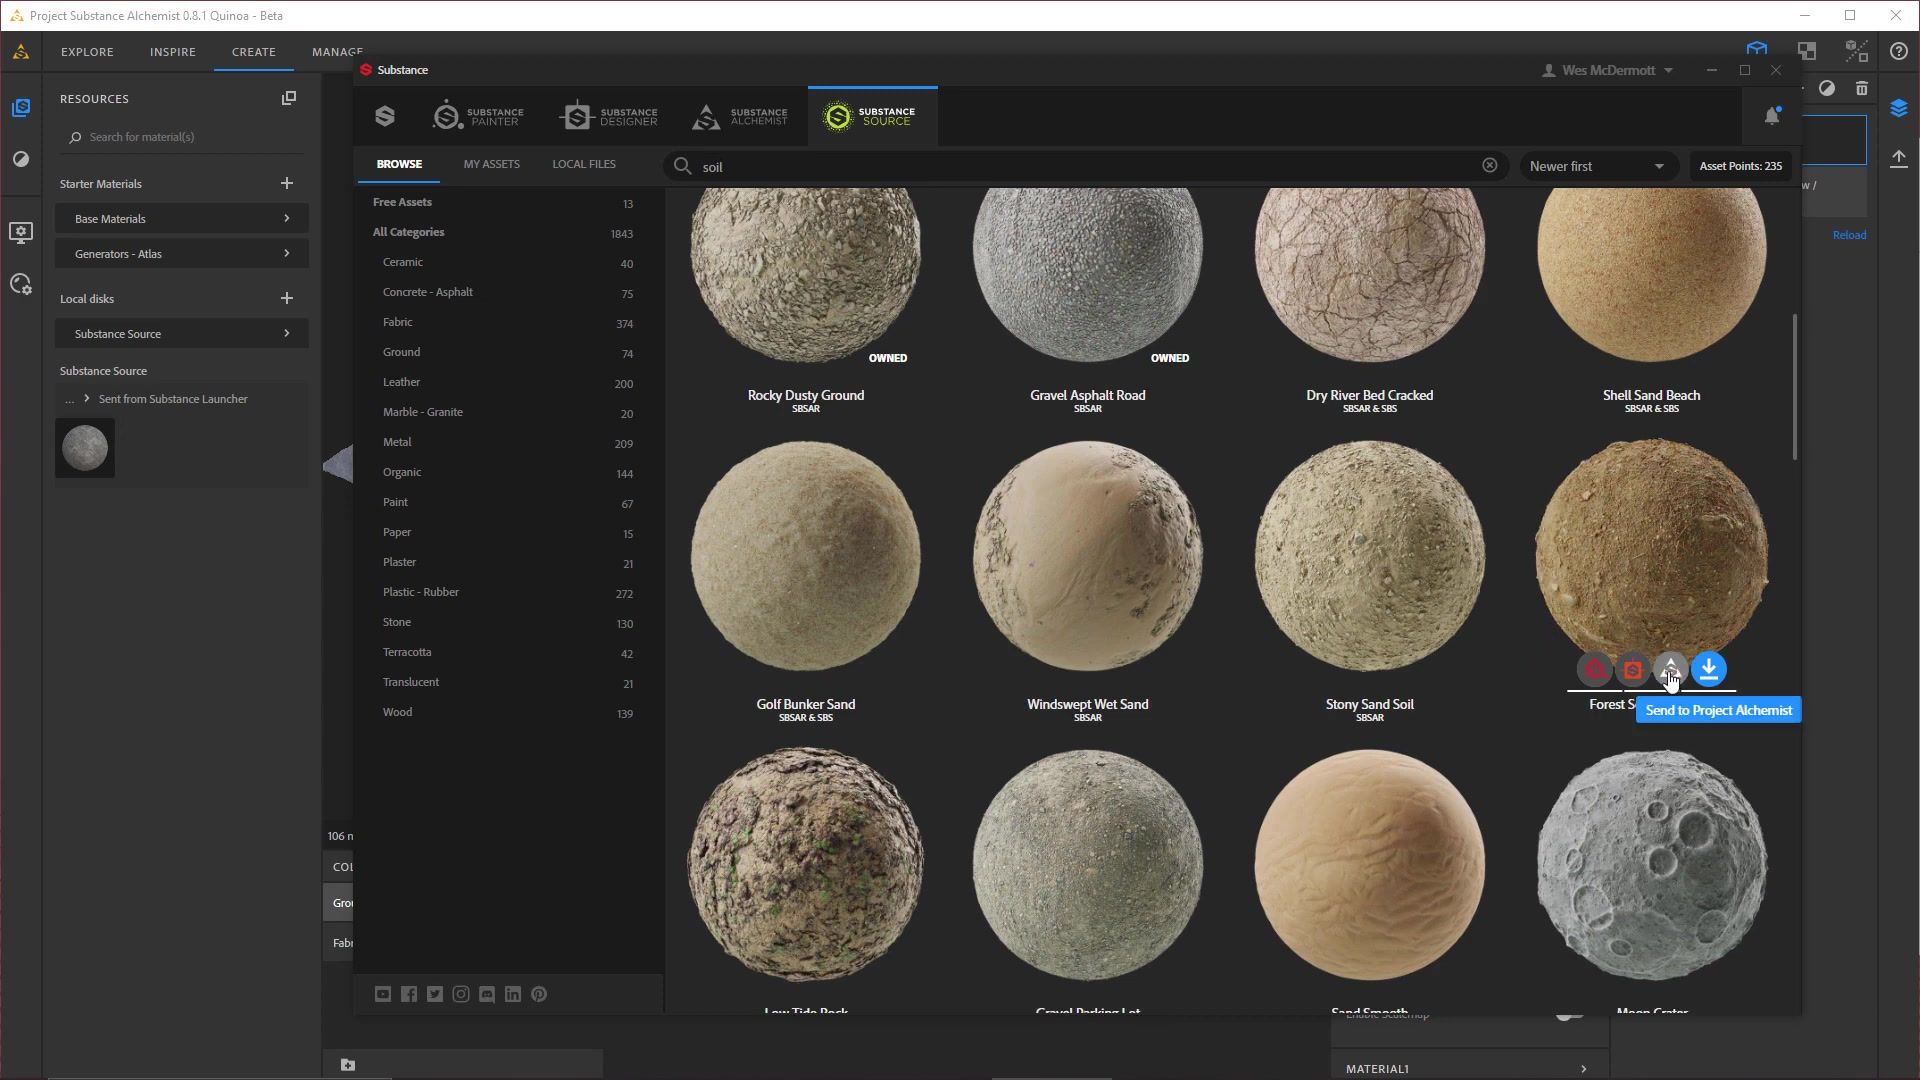This screenshot has width=1920, height=1080.
Task: Select the 3D viewport view icon in Alchemist
Action: coord(1757,49)
